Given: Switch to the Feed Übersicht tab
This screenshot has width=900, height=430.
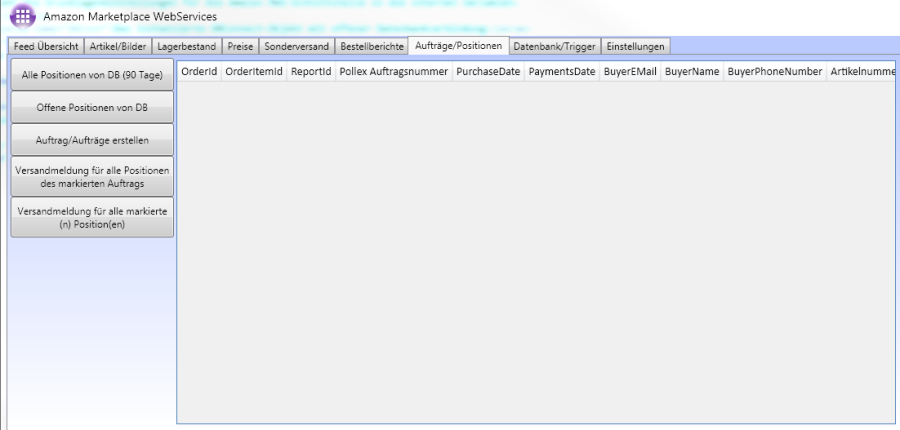Looking at the screenshot, I should [46, 47].
